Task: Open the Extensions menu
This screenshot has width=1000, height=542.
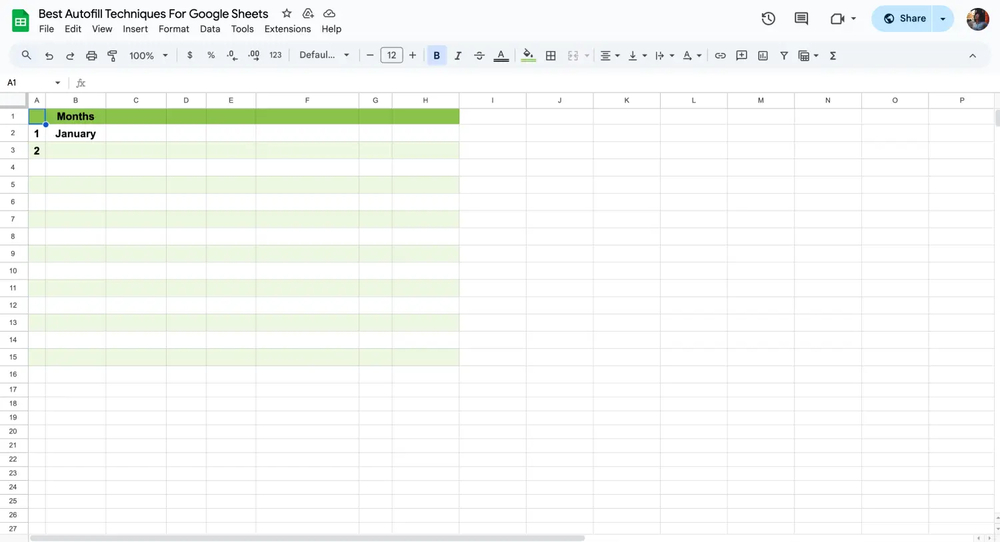Action: click(x=287, y=29)
